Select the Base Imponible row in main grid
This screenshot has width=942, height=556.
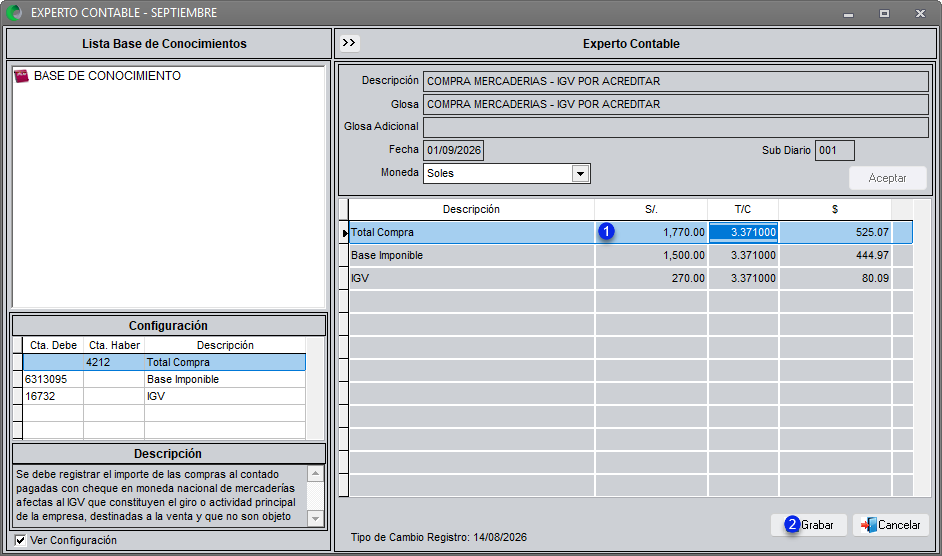(x=631, y=255)
